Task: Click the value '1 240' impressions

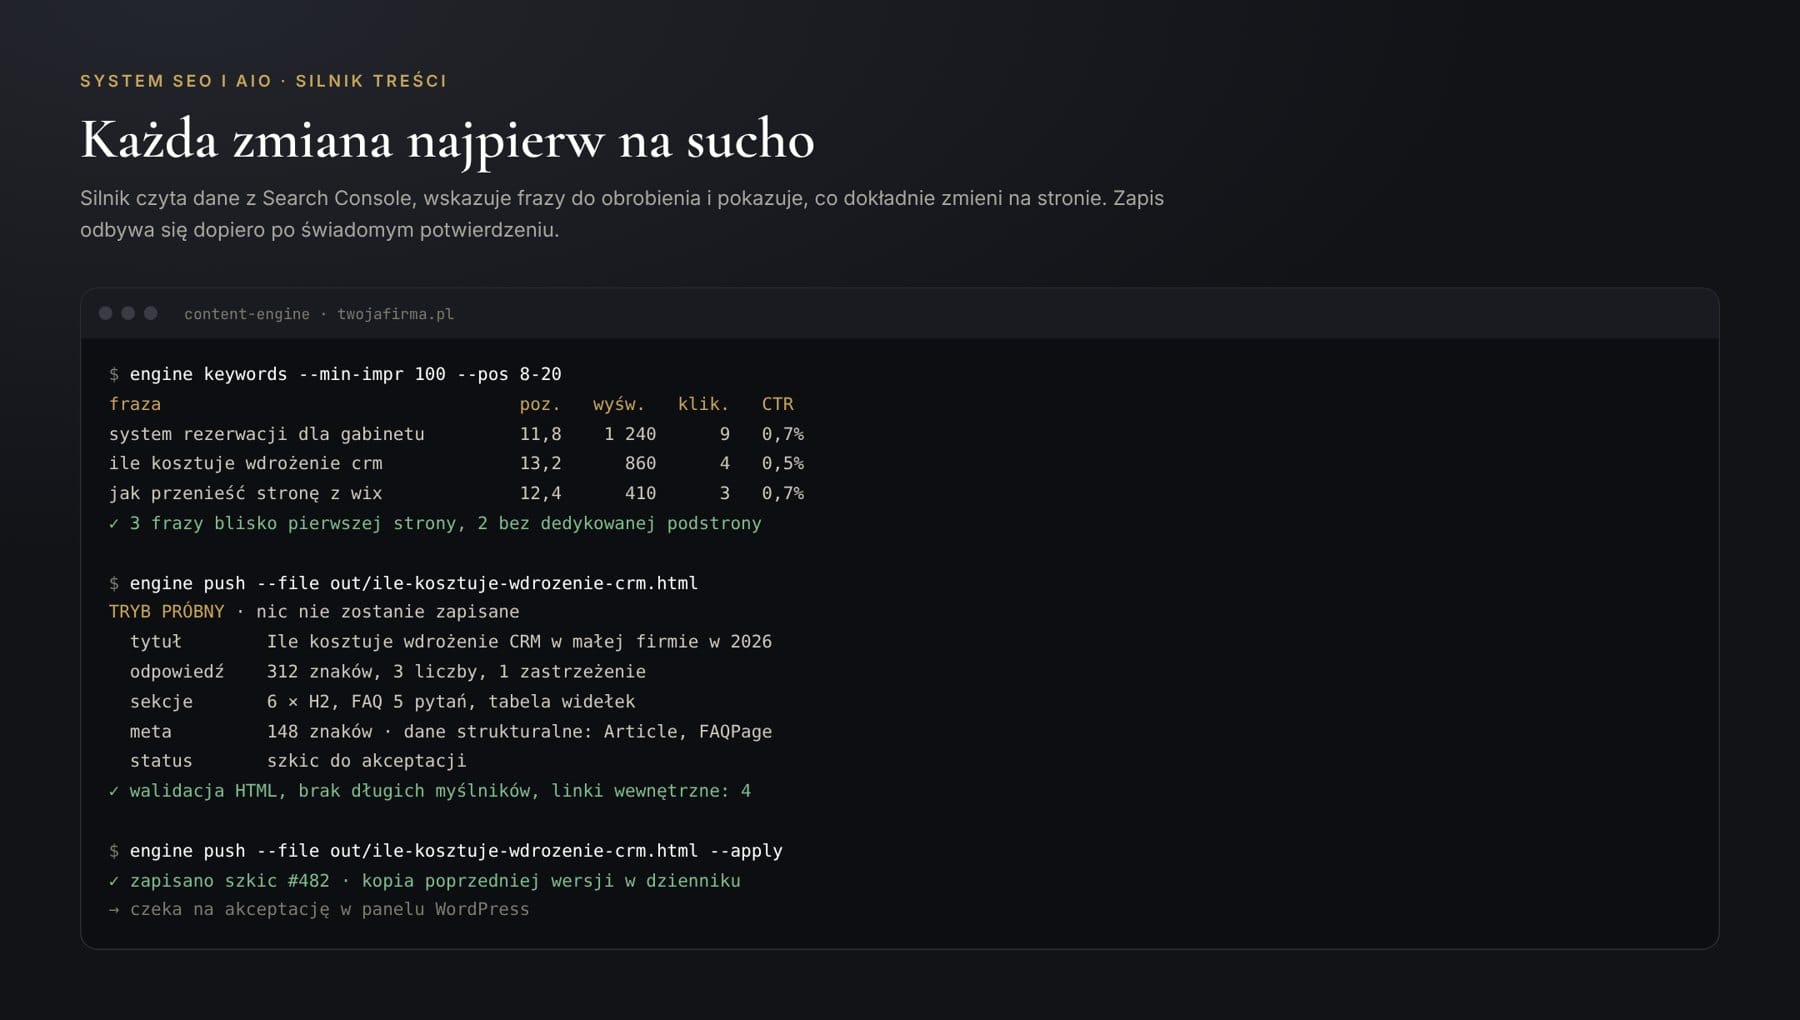Action: [x=630, y=434]
